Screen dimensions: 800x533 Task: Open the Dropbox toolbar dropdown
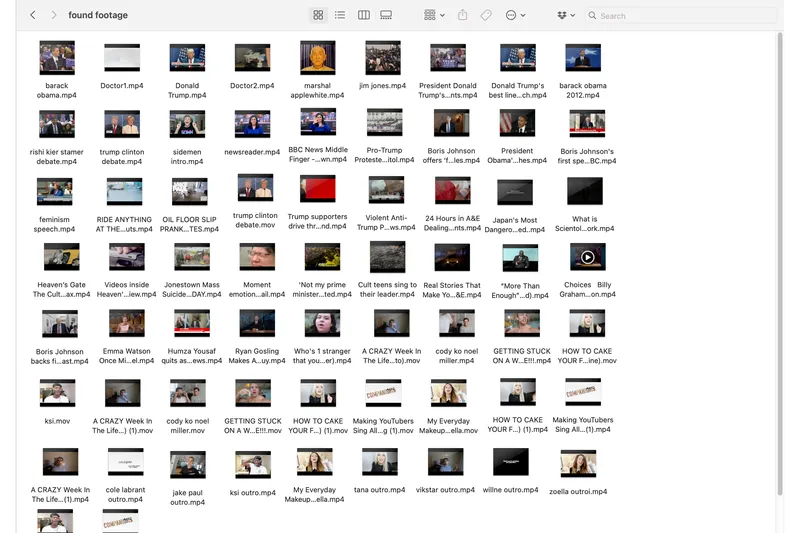pyautogui.click(x=566, y=15)
